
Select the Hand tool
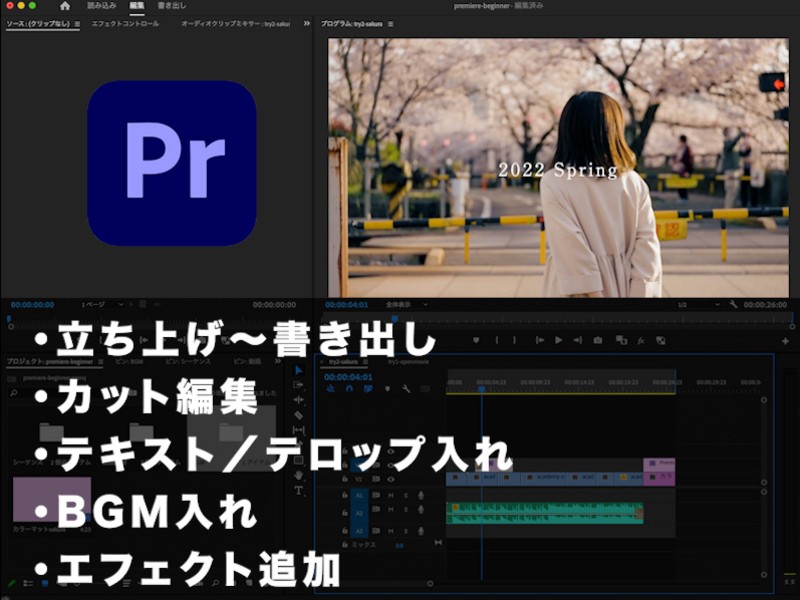pos(298,475)
